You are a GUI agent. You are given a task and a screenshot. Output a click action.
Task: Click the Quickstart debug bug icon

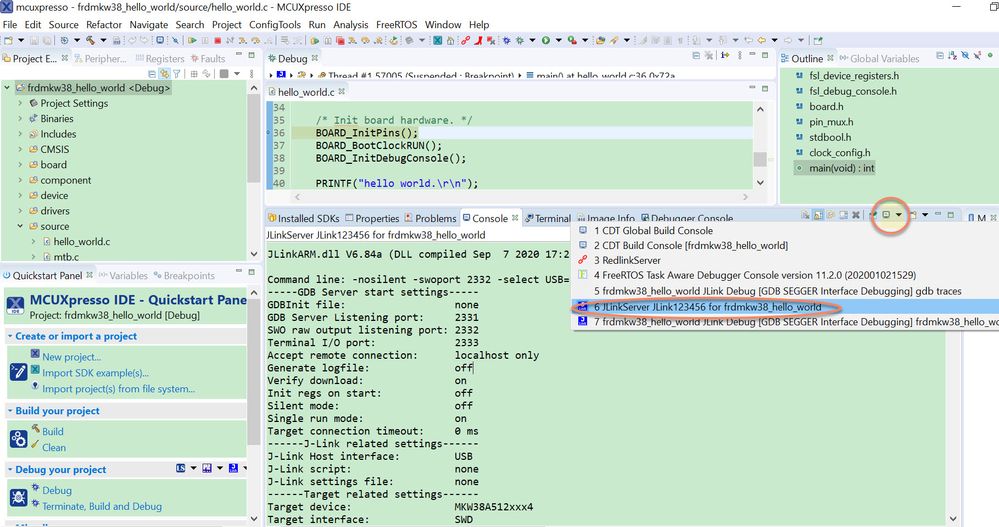pos(18,498)
